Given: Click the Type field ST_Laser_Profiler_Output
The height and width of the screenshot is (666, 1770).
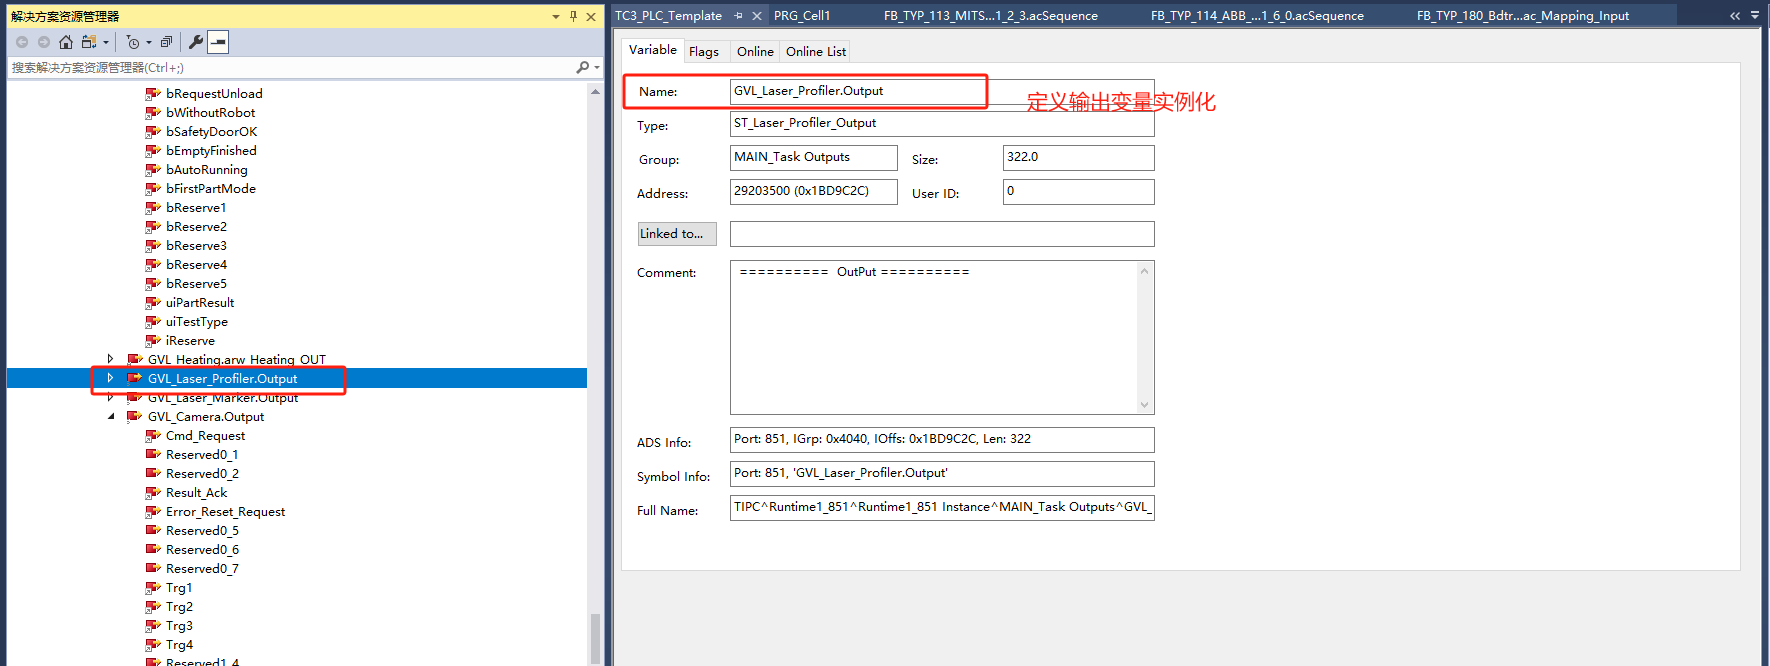Looking at the screenshot, I should [942, 124].
